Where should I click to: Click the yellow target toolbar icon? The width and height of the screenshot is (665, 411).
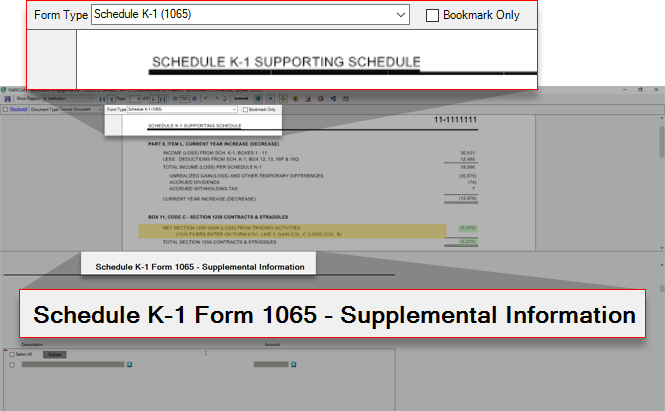(x=283, y=98)
